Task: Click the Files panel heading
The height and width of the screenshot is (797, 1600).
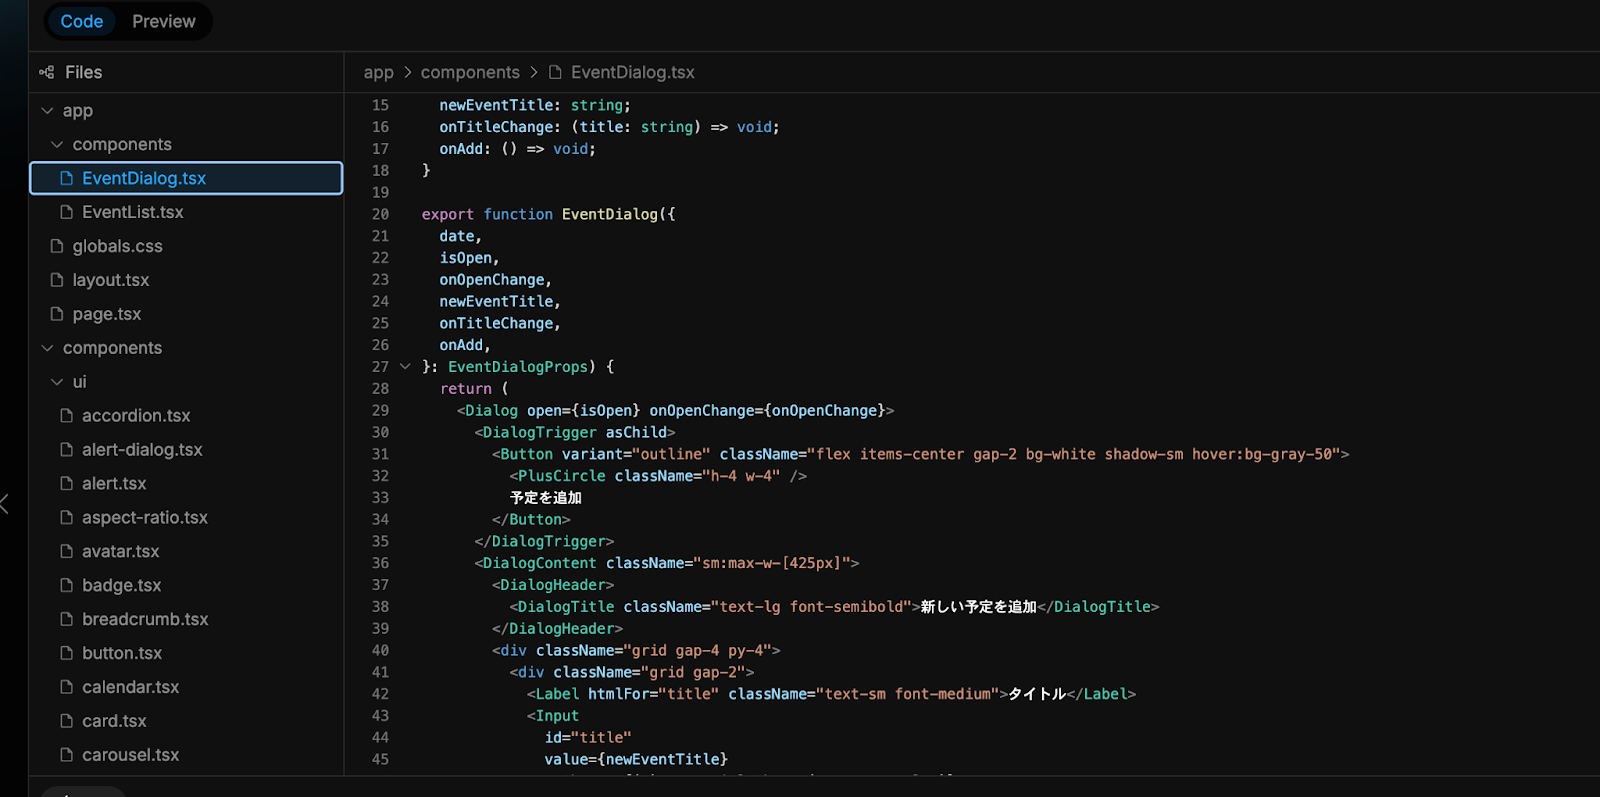Action: 84,72
